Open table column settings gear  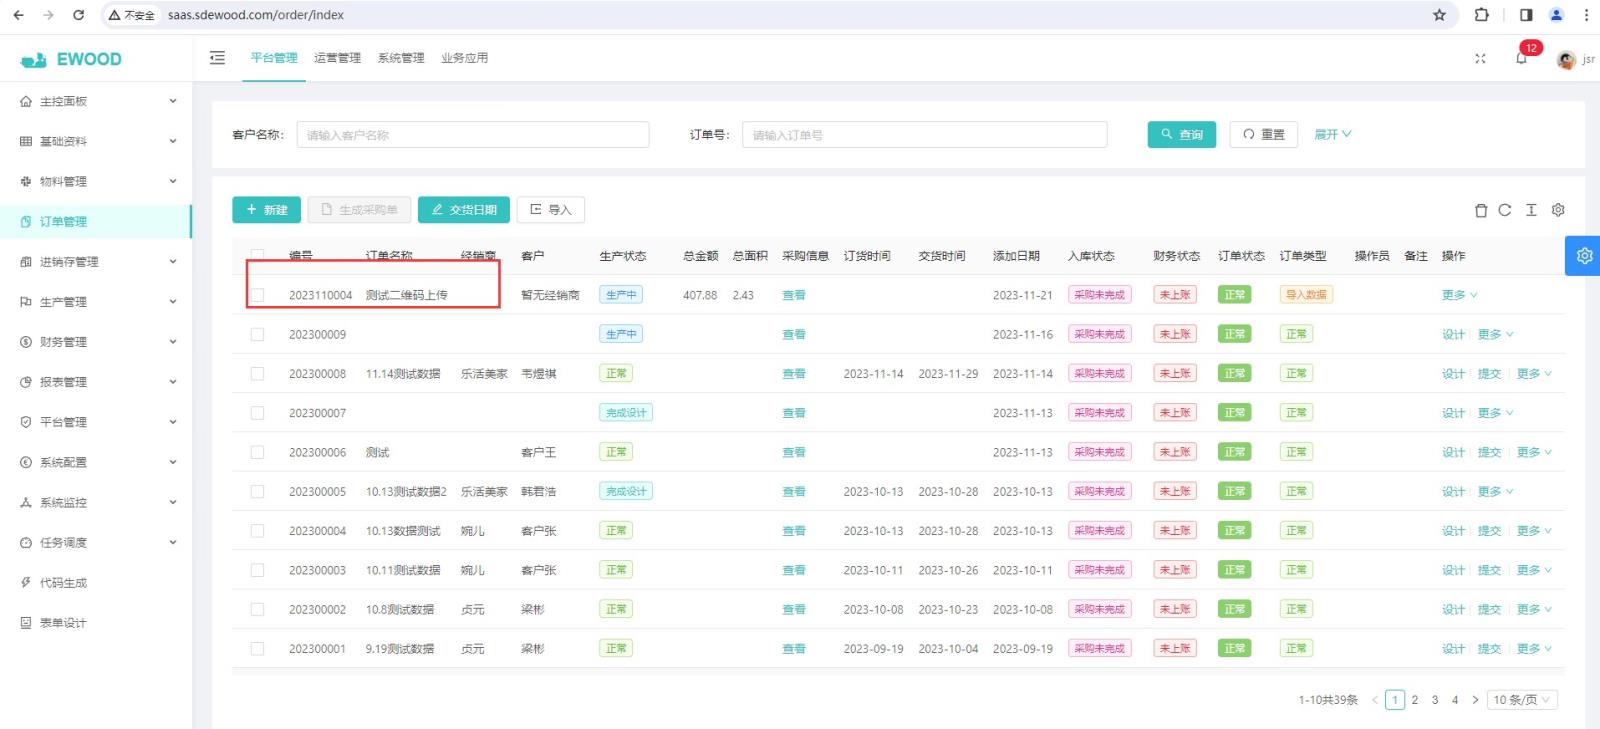[x=1558, y=210]
